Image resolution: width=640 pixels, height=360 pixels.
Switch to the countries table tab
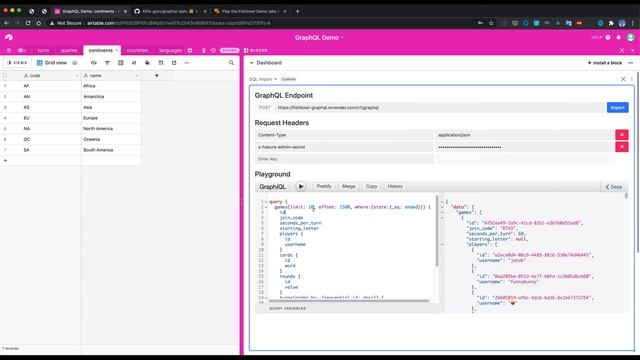click(137, 51)
